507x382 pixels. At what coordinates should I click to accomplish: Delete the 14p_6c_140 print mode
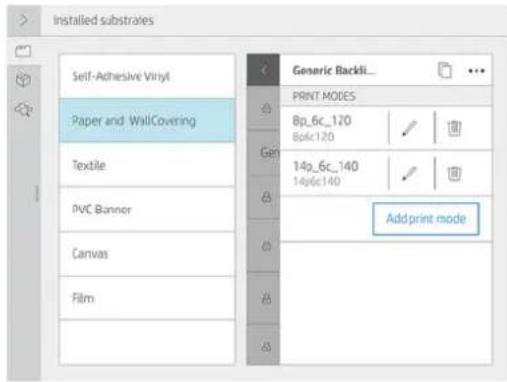[x=454, y=174]
